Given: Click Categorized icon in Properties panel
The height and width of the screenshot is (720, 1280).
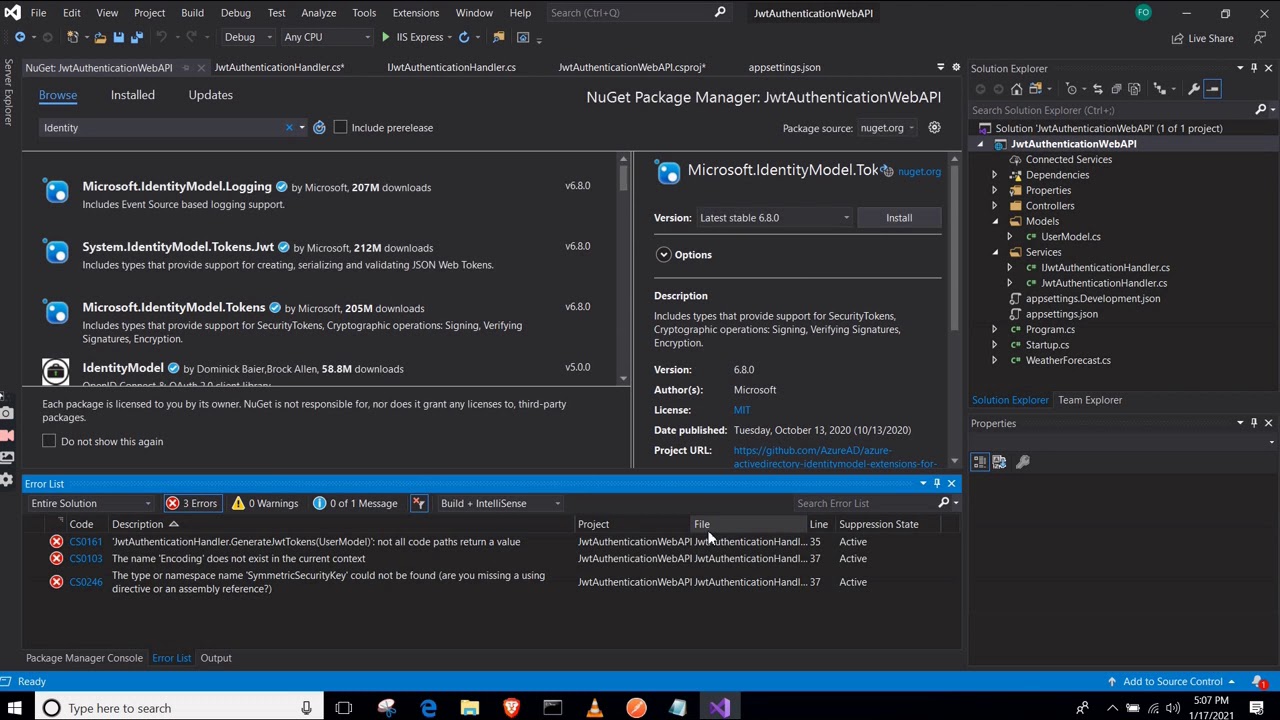Looking at the screenshot, I should tap(980, 462).
